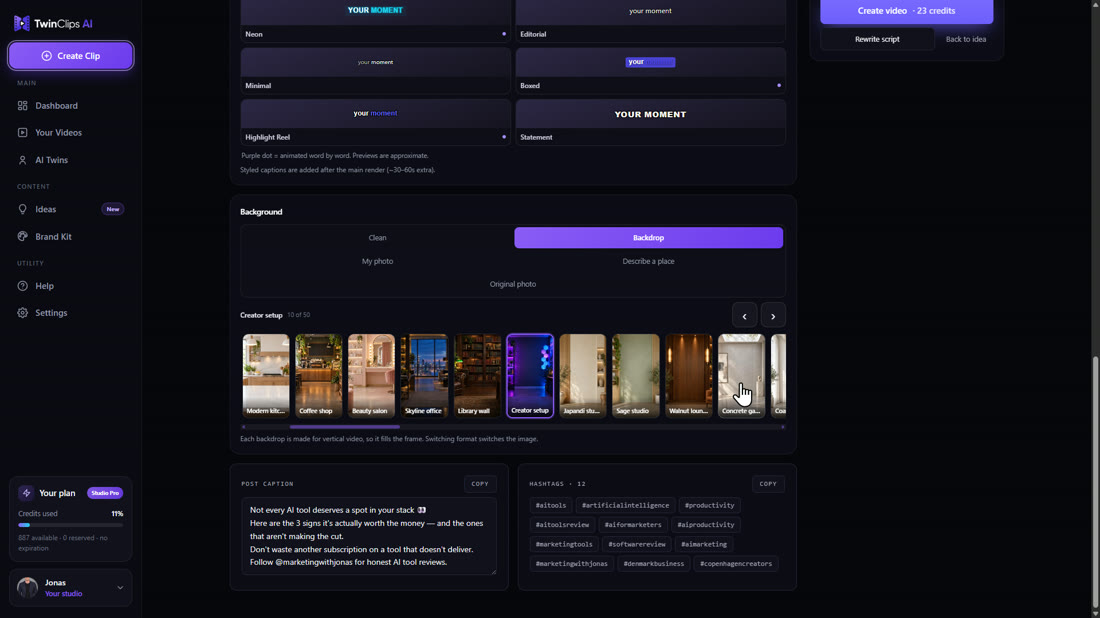This screenshot has width=1100, height=618.
Task: Copy the hashtags
Action: click(768, 484)
